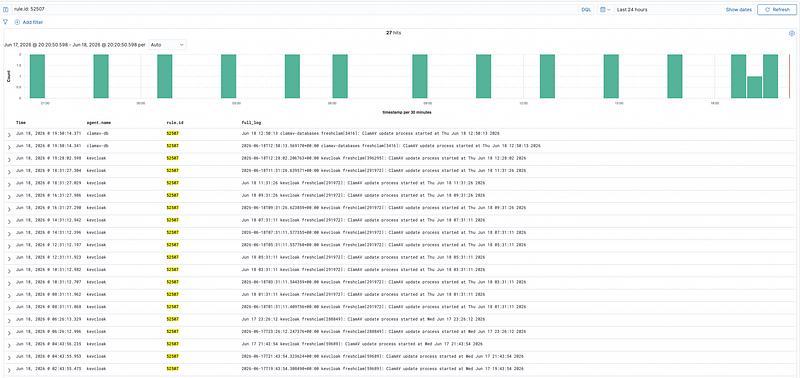800x378 pixels.
Task: Expand the 08:31:11.962 row
Action: 9,295
